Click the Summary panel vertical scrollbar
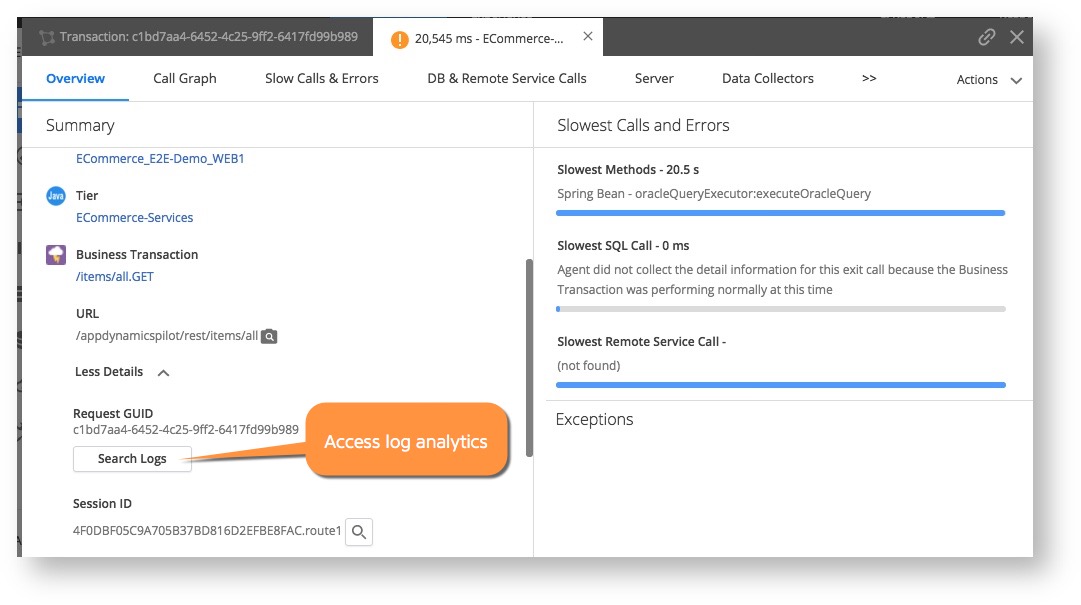 click(x=529, y=358)
